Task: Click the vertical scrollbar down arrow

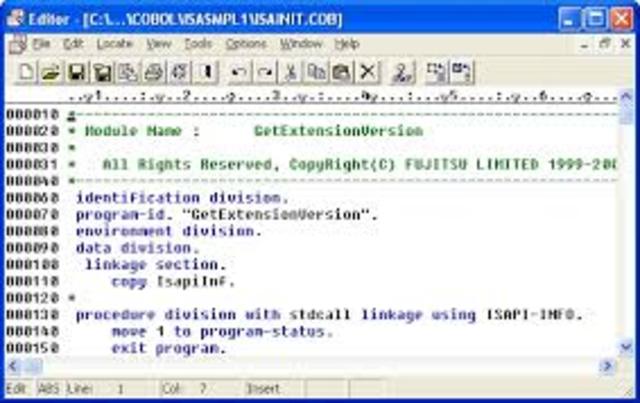Action: pos(626,347)
